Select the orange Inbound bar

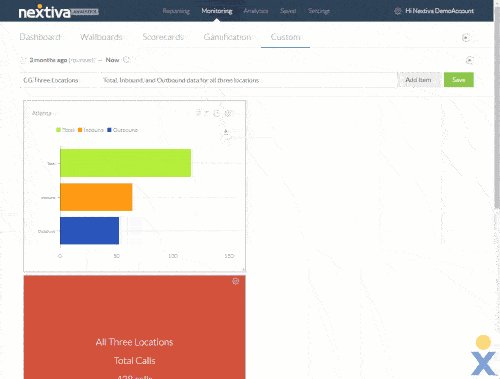coord(96,197)
